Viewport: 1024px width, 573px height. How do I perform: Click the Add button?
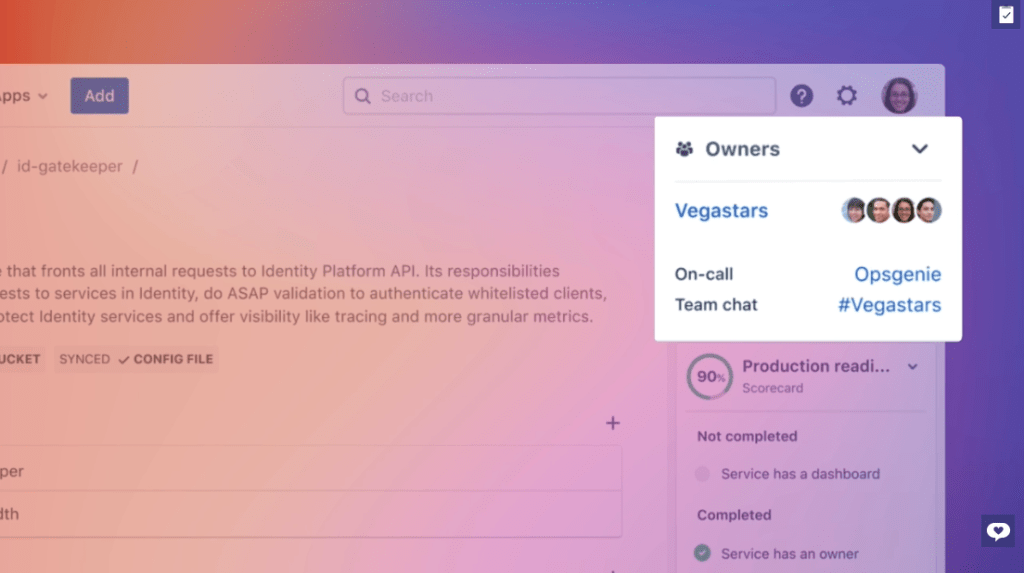(99, 96)
